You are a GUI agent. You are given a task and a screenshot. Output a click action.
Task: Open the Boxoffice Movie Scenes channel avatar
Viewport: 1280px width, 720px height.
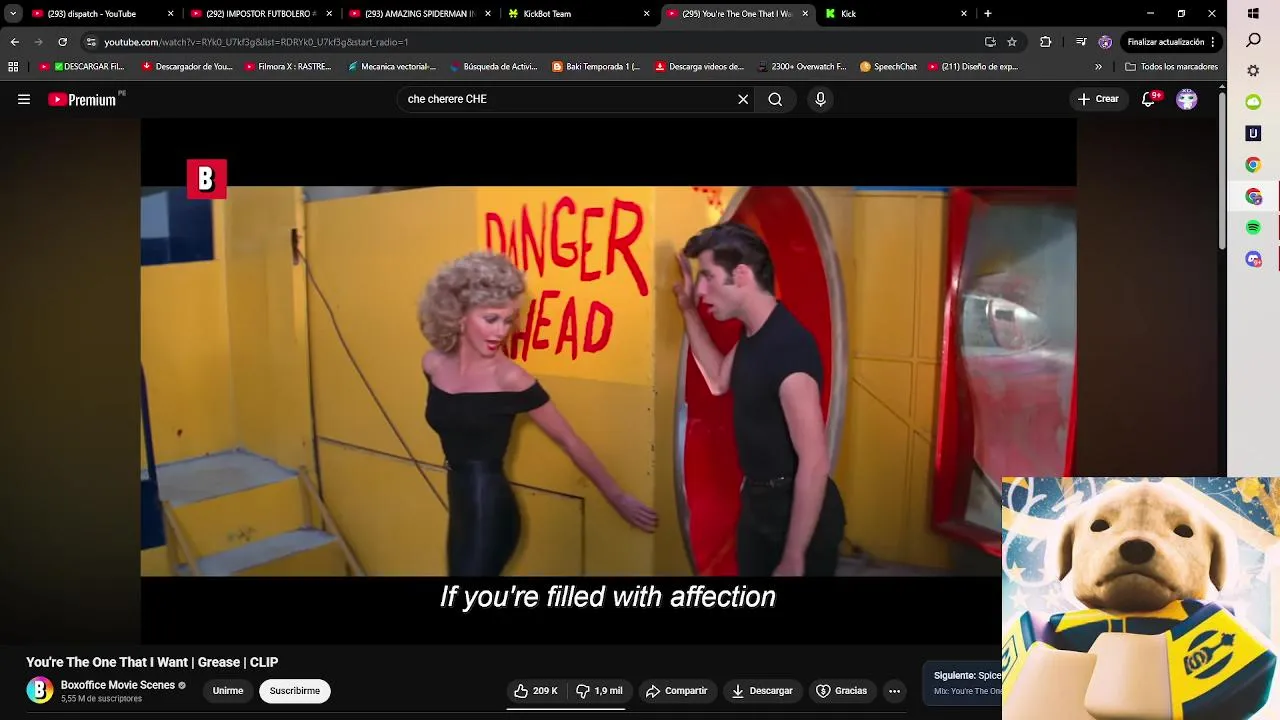[39, 691]
